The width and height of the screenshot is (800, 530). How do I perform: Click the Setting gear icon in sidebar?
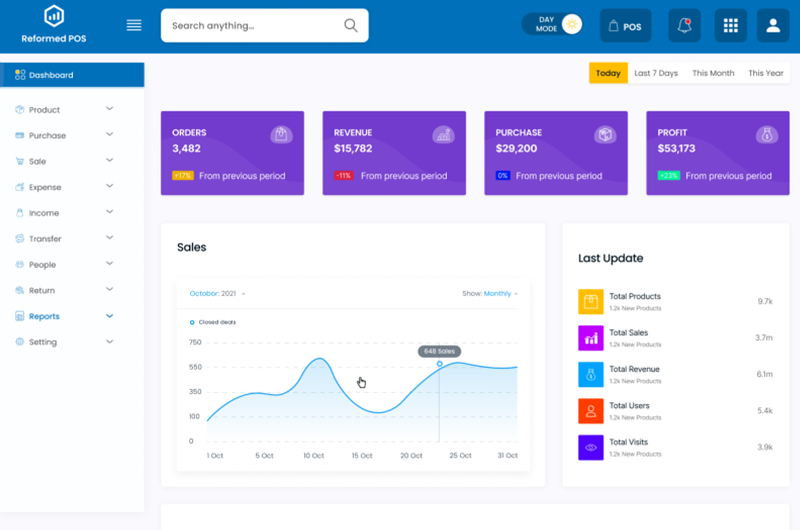click(19, 342)
